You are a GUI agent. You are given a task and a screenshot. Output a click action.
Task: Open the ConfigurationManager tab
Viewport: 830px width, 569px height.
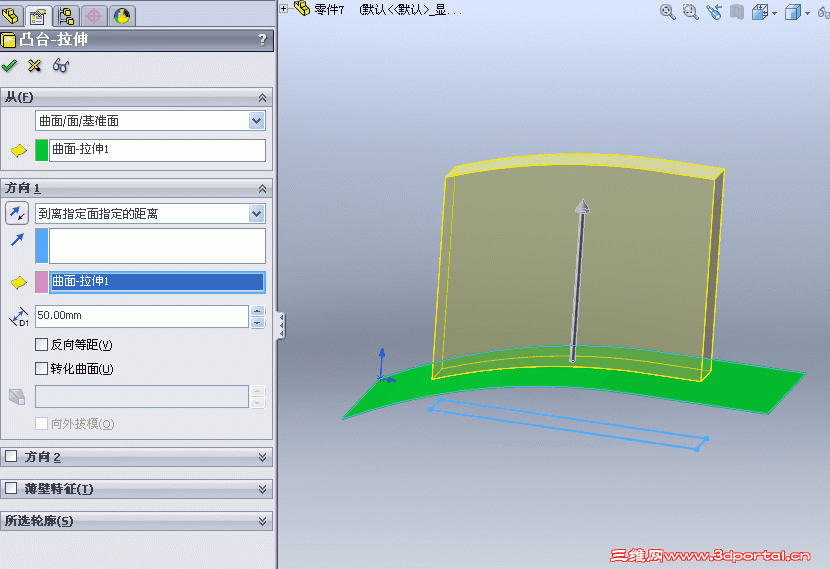coord(66,15)
